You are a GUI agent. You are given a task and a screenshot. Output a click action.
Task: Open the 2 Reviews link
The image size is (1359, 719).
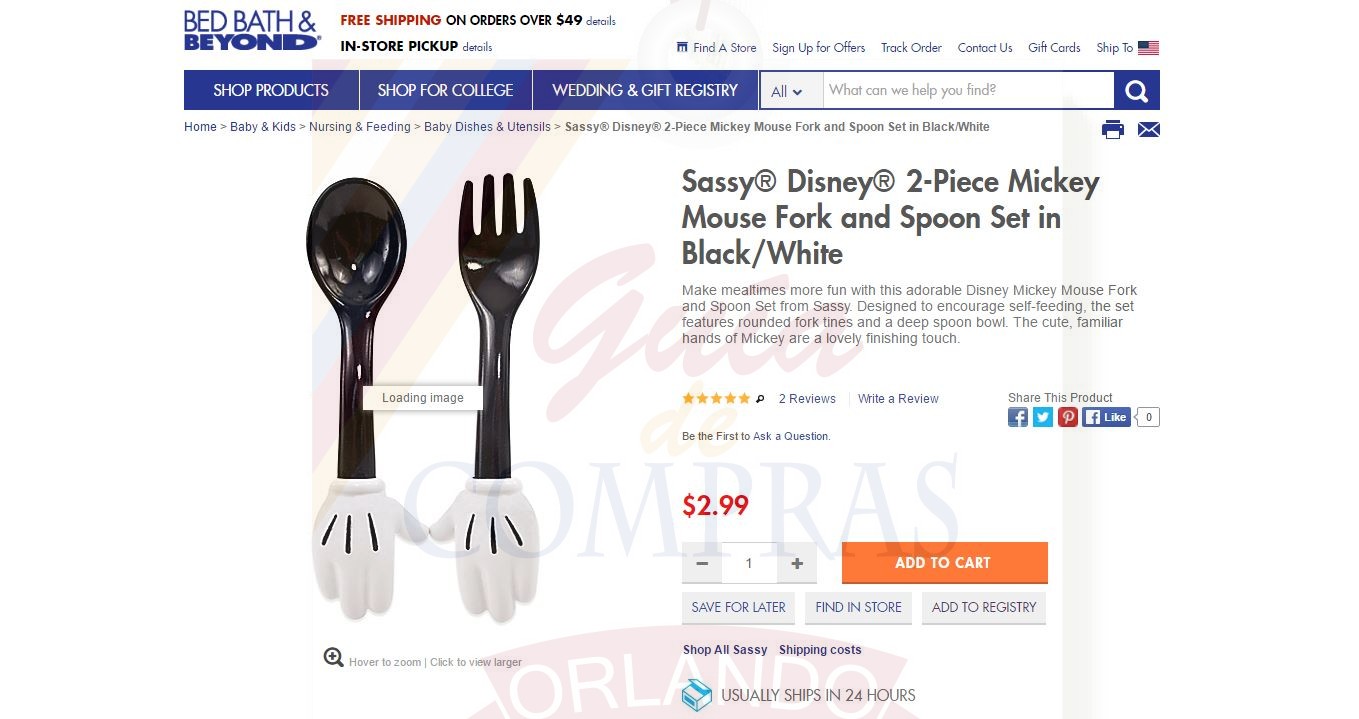tap(807, 399)
